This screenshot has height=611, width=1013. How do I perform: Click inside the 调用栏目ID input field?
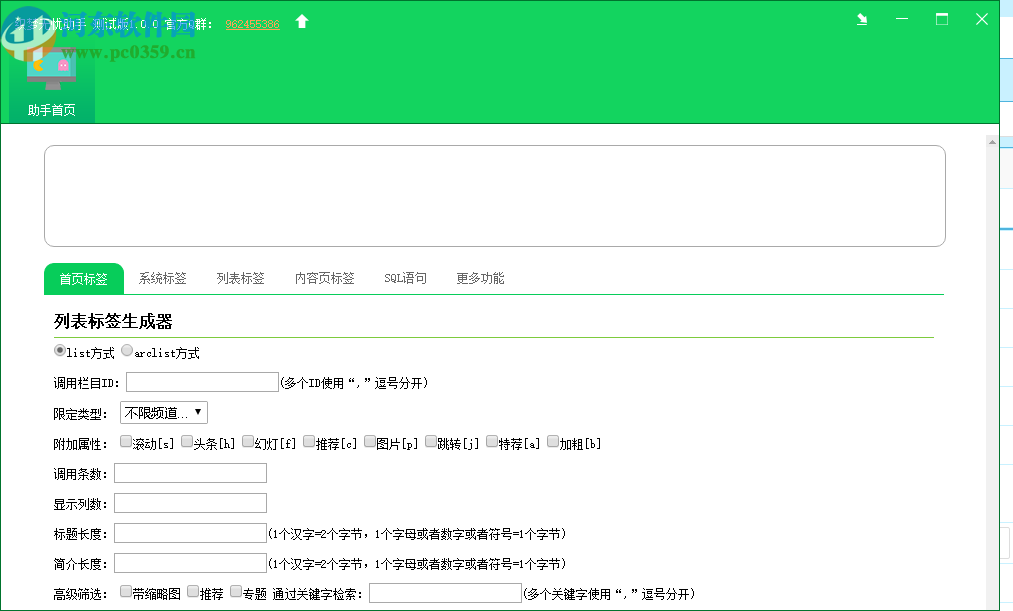tap(201, 381)
